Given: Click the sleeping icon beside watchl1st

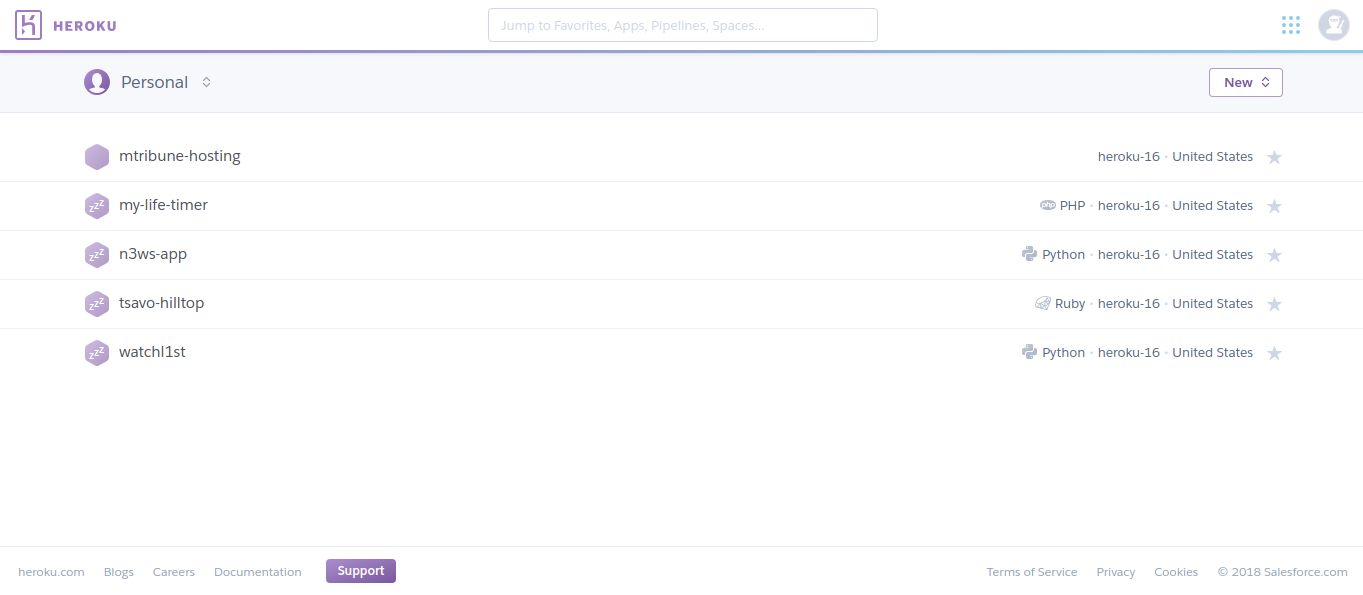Looking at the screenshot, I should point(97,353).
